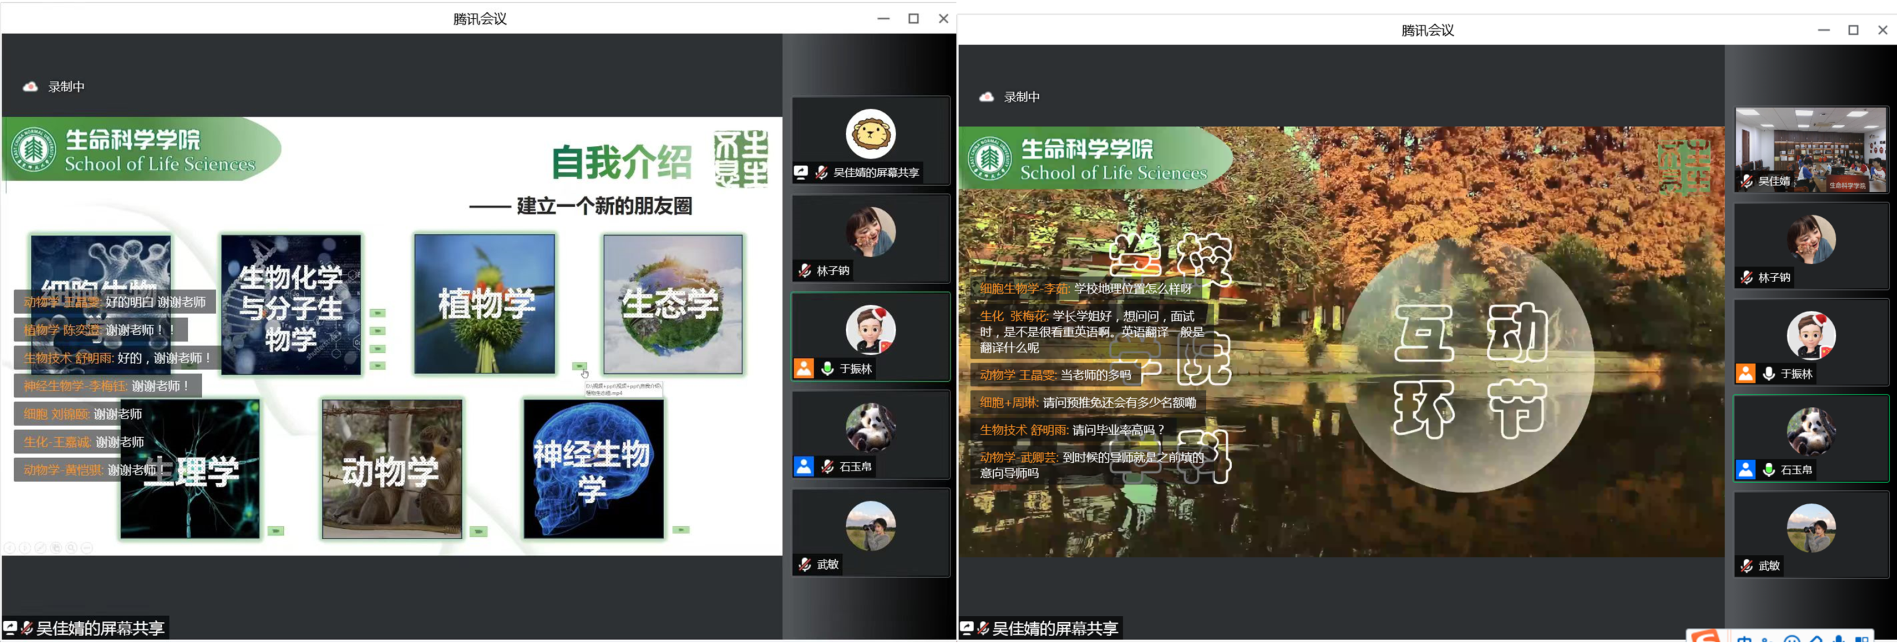This screenshot has width=1897, height=643.
Task: Open the 植物学 slide tile
Action: tap(484, 304)
